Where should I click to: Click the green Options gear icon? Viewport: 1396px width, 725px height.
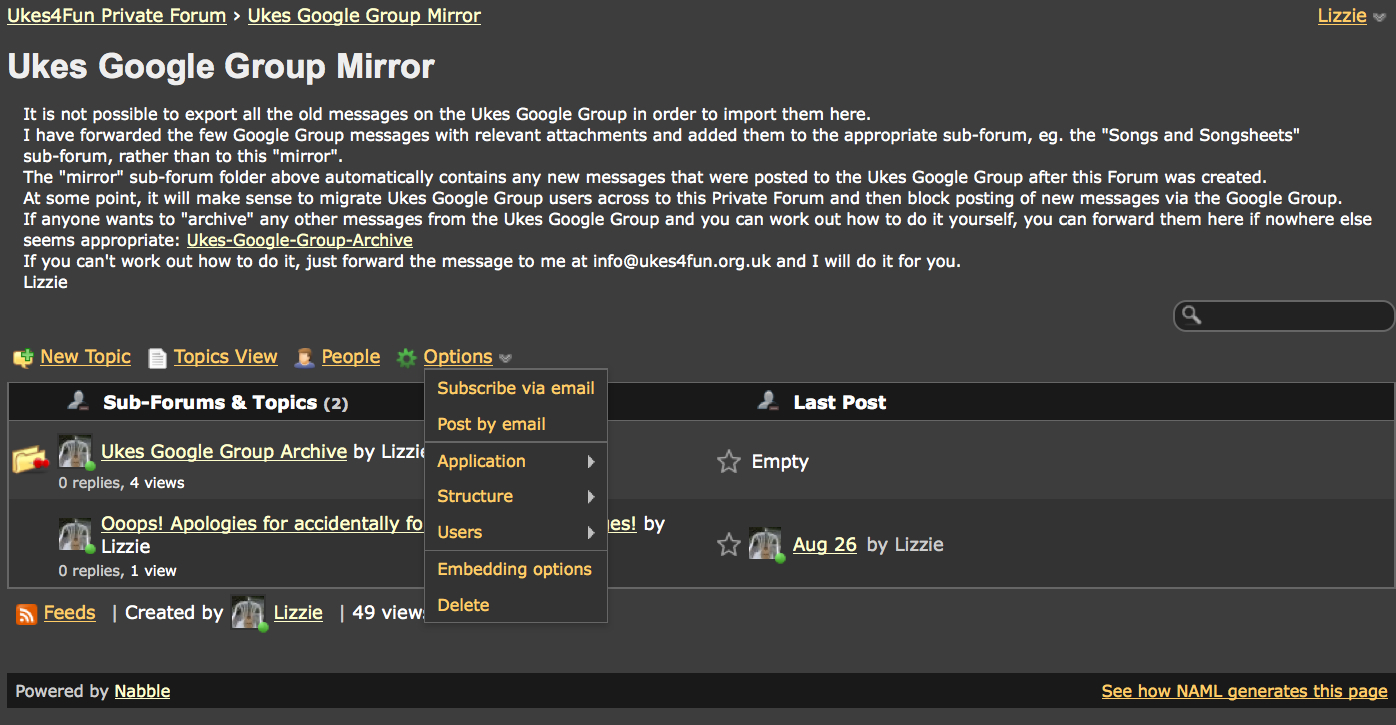[x=406, y=358]
